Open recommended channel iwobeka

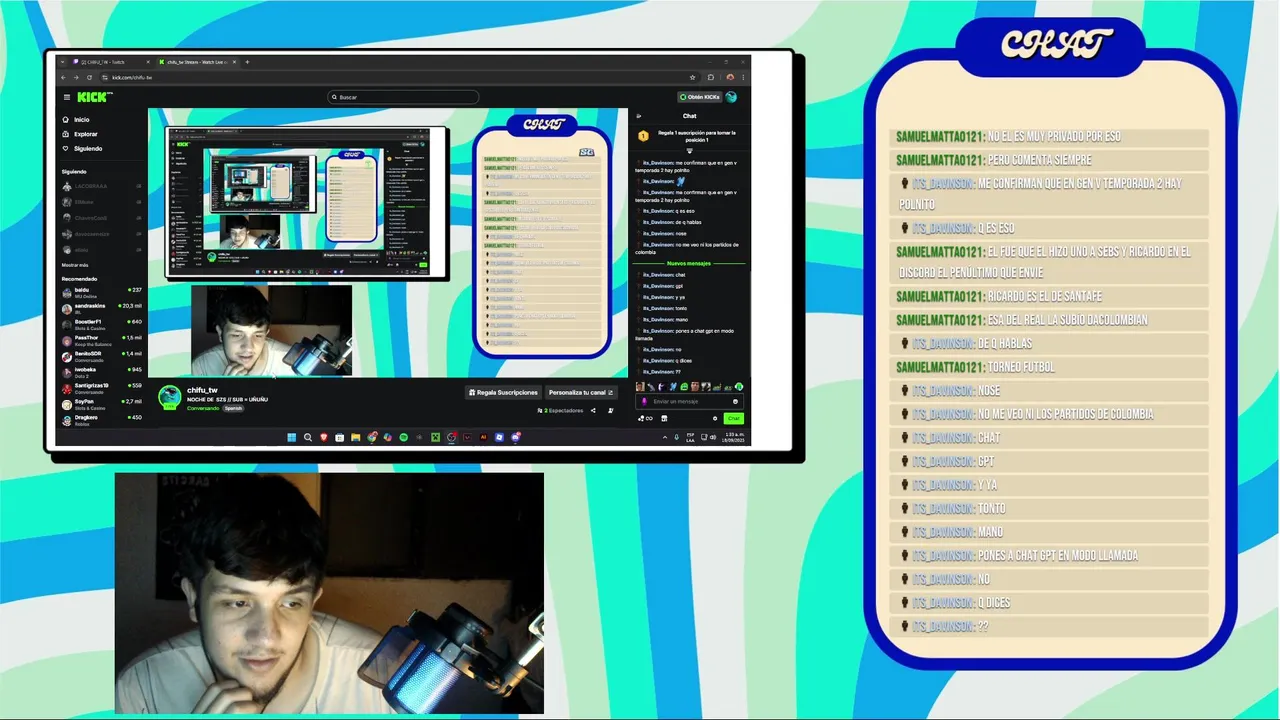[102, 372]
